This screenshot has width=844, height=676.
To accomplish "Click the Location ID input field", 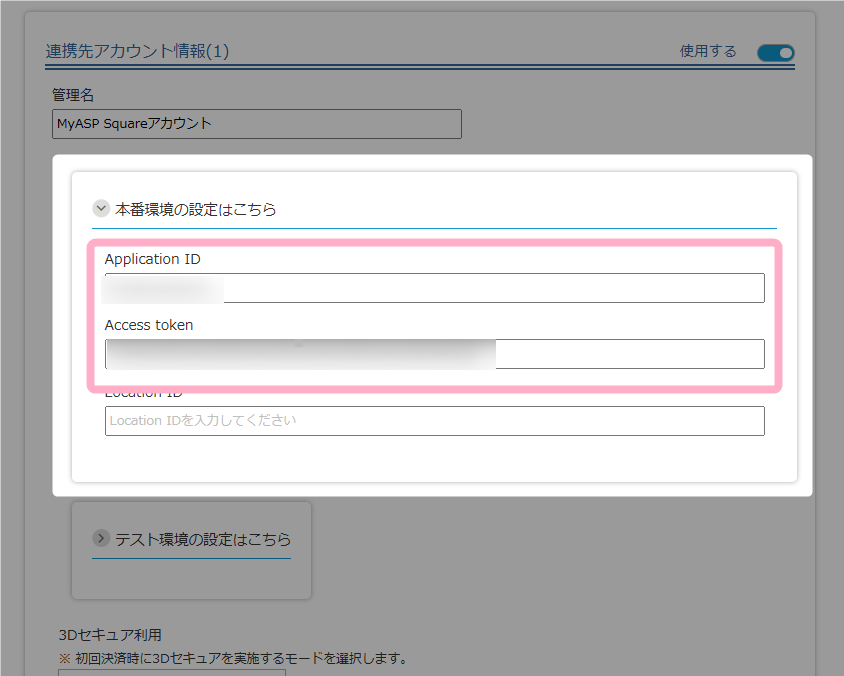I will click(434, 421).
